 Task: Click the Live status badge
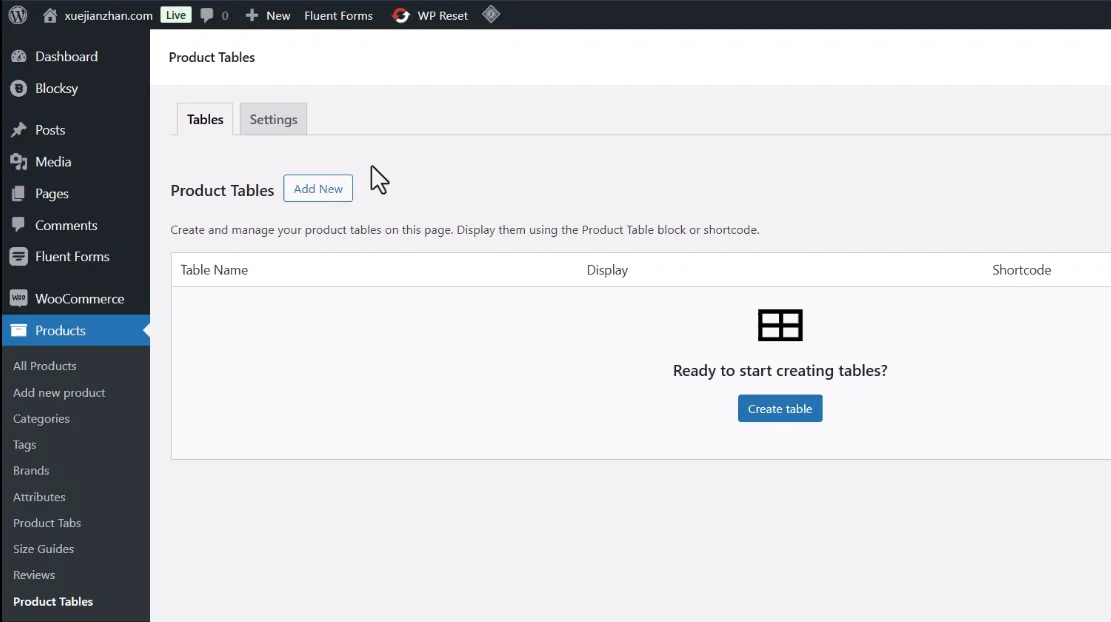point(176,14)
